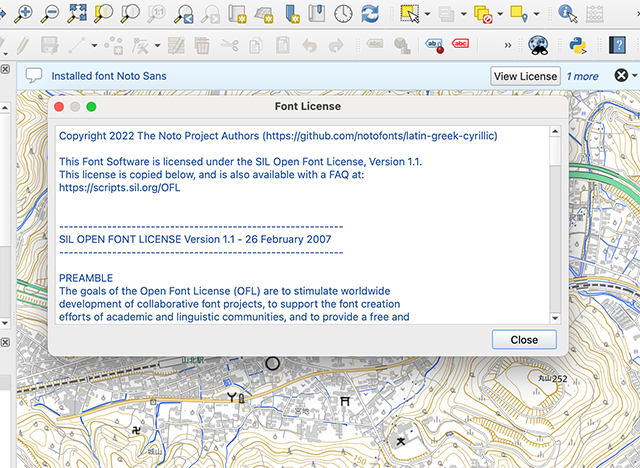Close the Font License dialog
This screenshot has height=468, width=640.
(x=524, y=339)
